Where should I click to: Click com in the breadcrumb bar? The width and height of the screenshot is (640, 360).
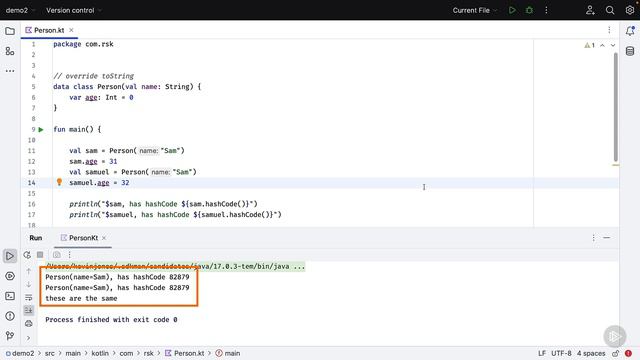click(x=126, y=353)
